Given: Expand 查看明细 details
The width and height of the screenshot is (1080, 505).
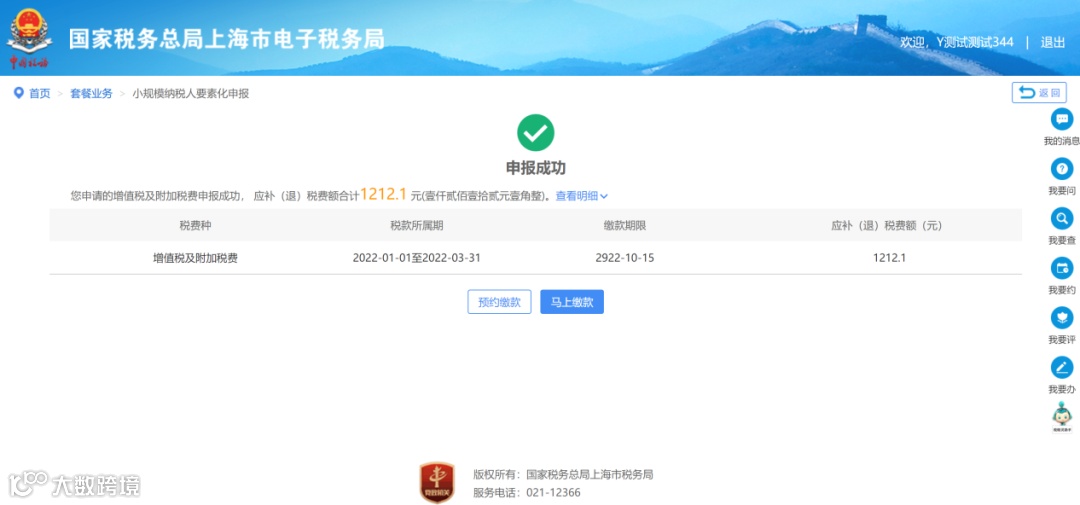Looking at the screenshot, I should coord(581,196).
